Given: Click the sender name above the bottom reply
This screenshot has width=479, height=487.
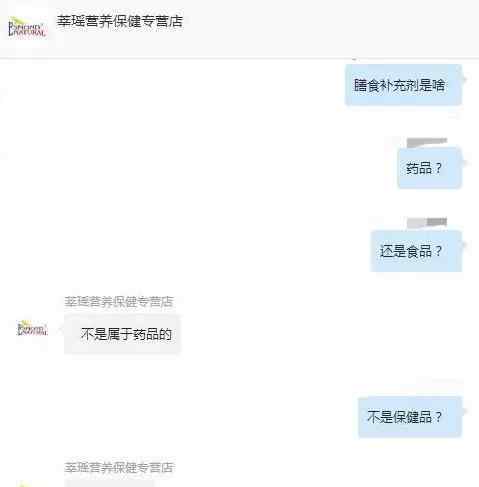Looking at the screenshot, I should (119, 467).
